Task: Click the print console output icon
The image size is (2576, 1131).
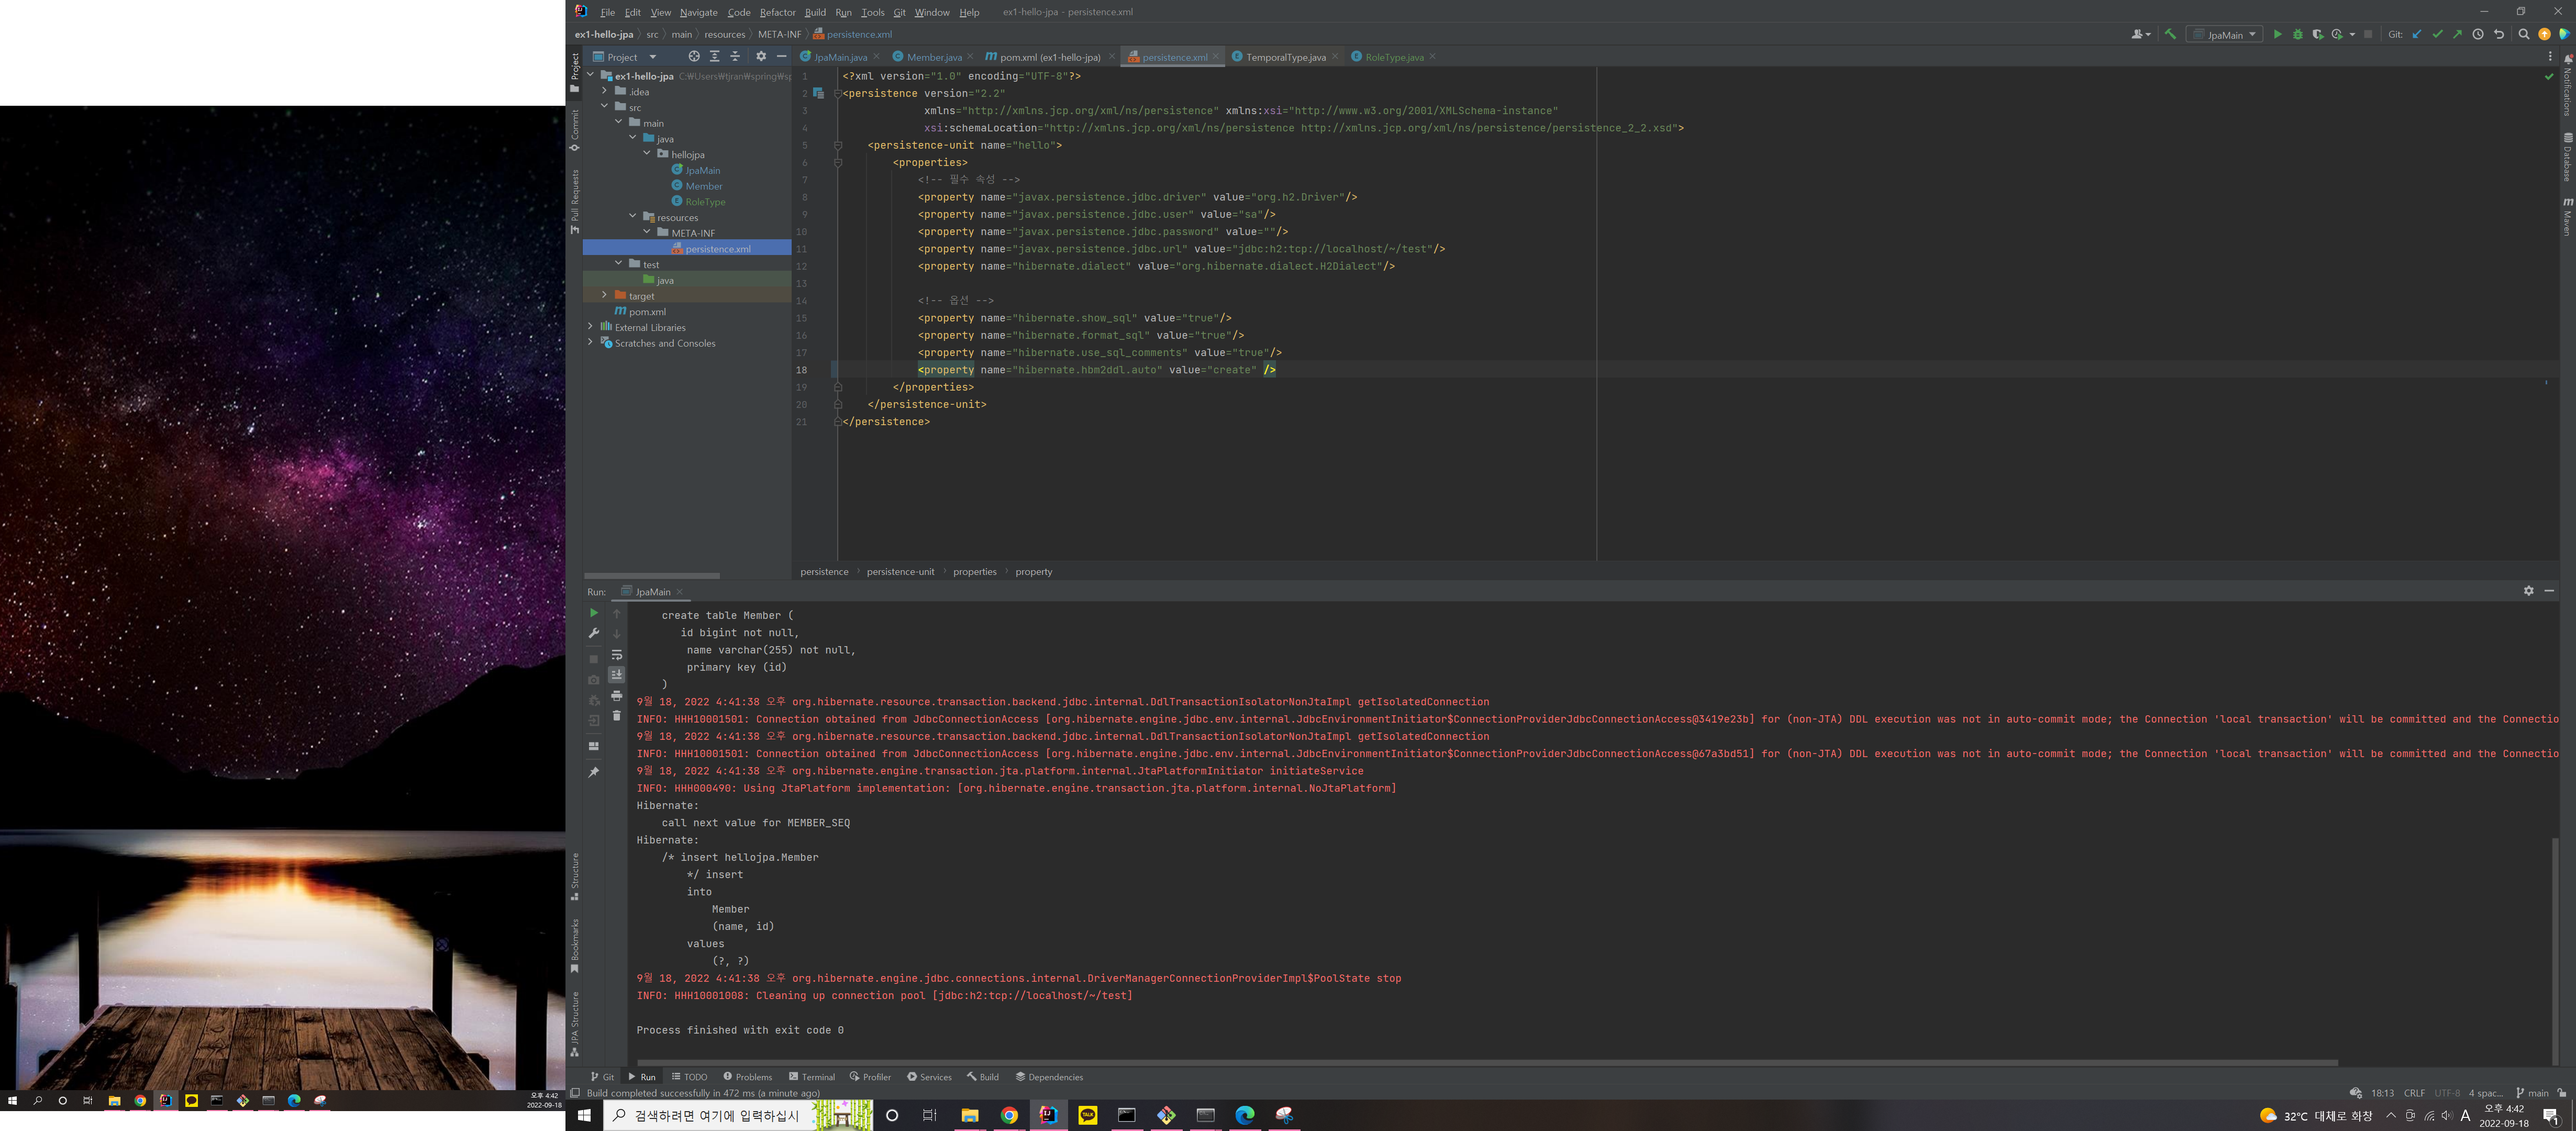Action: click(x=616, y=696)
